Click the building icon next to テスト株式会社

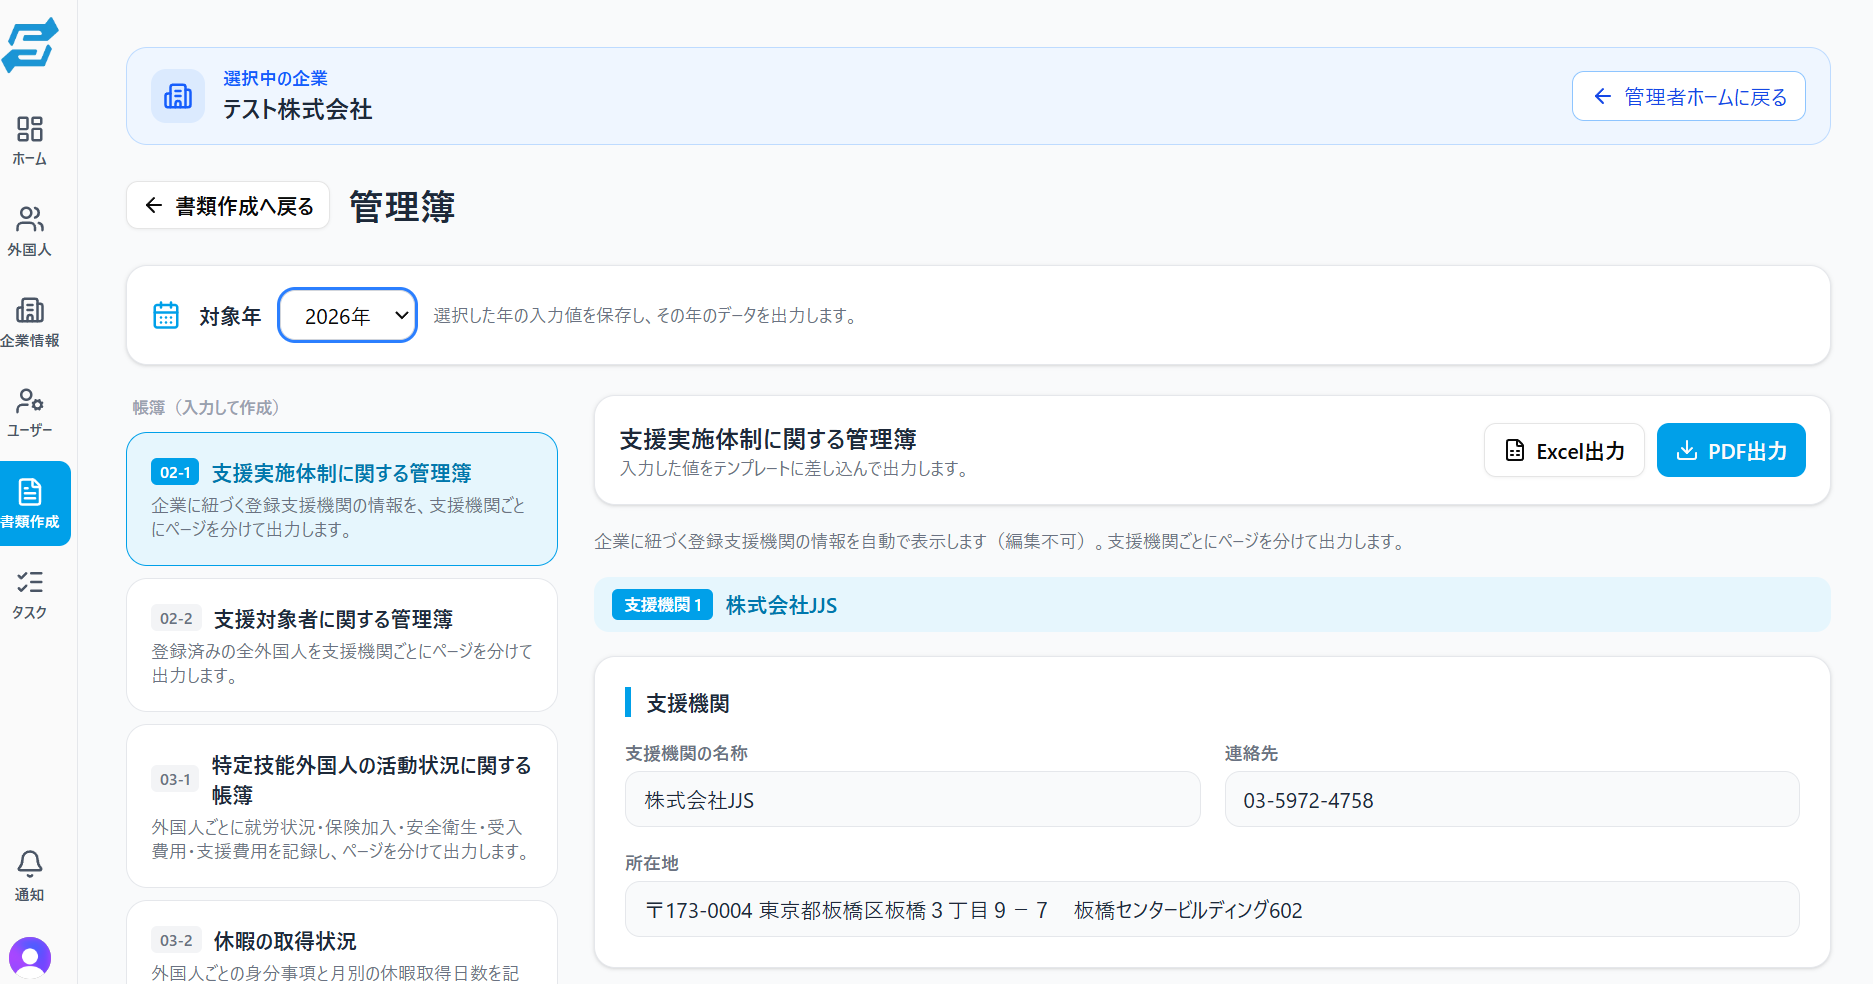point(178,96)
